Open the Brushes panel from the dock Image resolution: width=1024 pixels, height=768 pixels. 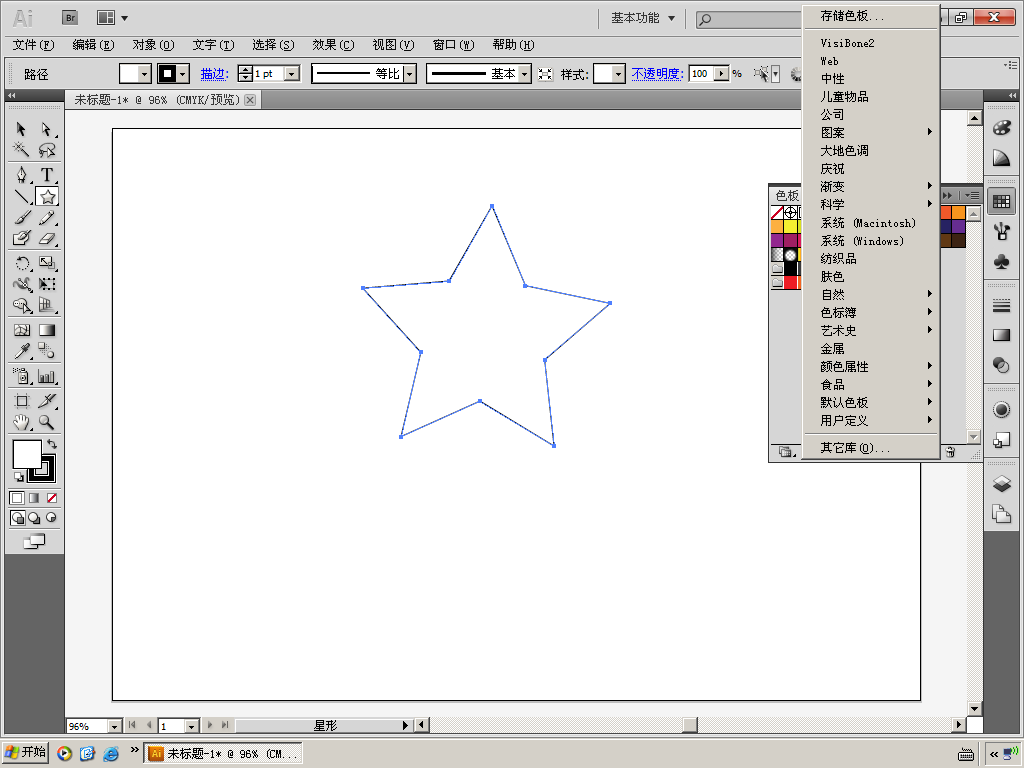point(1001,231)
